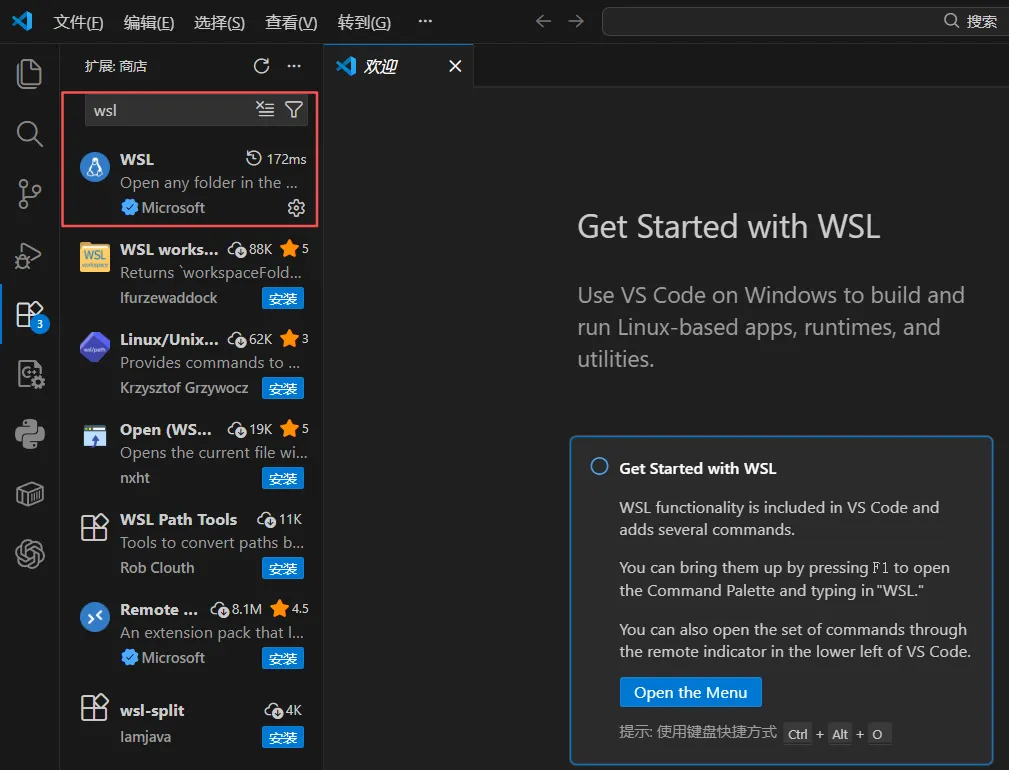Install the Open (WSL) extension by nxht

pyautogui.click(x=282, y=479)
